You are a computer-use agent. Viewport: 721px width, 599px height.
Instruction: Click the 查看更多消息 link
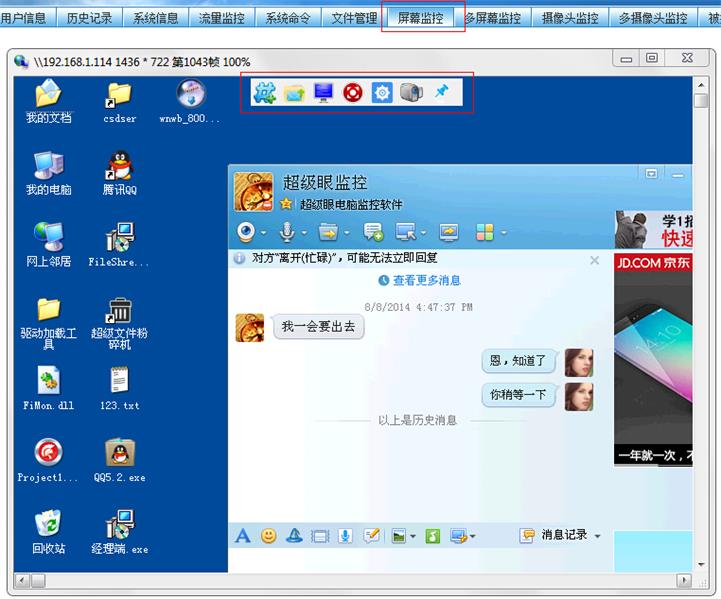426,281
